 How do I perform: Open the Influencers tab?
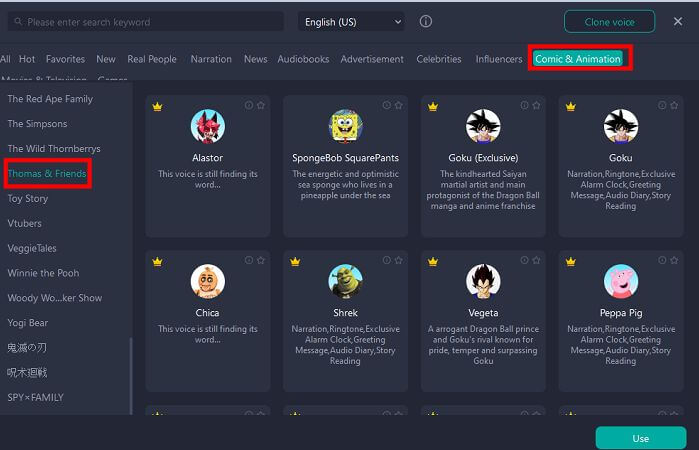(x=499, y=59)
